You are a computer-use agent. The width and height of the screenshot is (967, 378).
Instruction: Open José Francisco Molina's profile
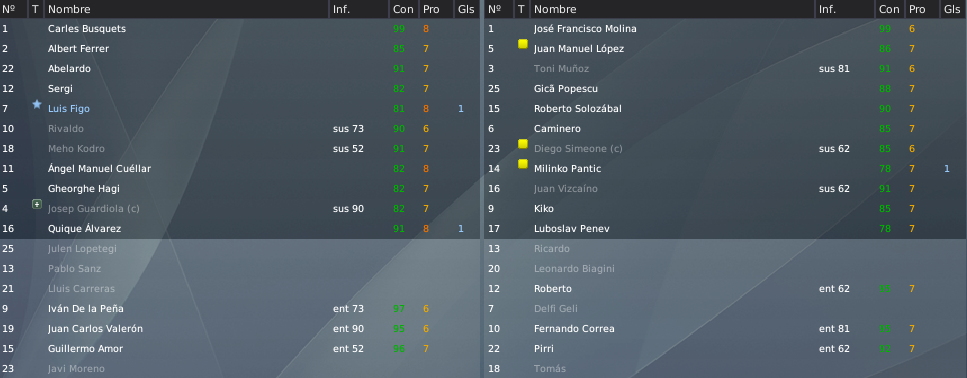(585, 29)
